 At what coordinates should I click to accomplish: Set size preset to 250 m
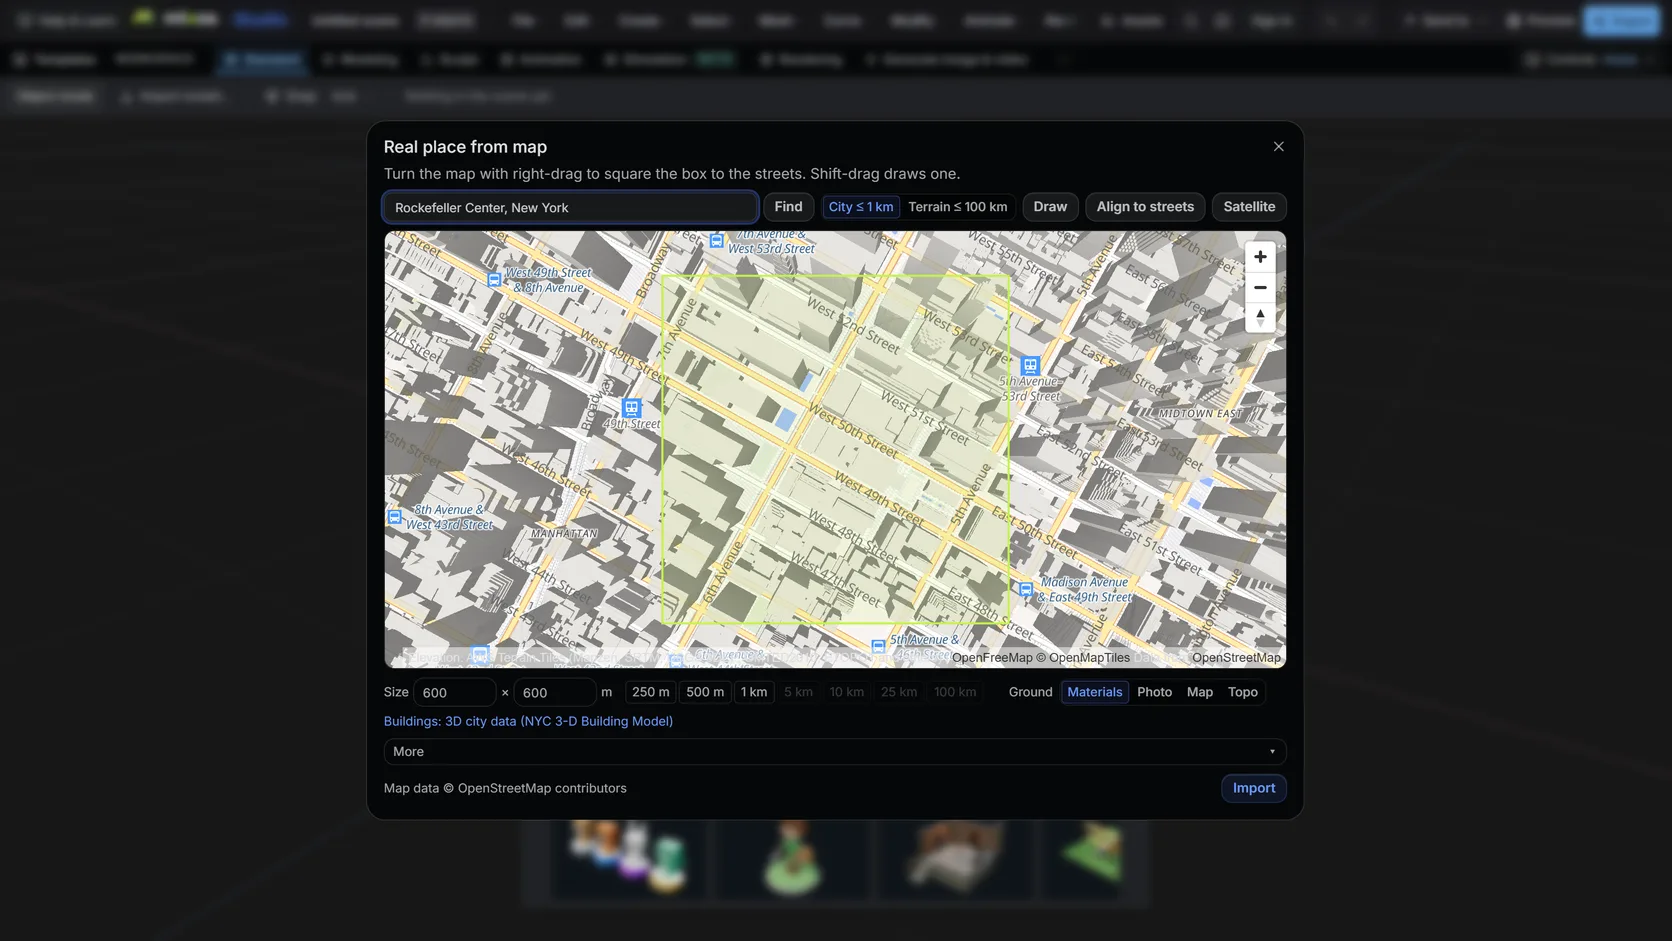coord(651,692)
